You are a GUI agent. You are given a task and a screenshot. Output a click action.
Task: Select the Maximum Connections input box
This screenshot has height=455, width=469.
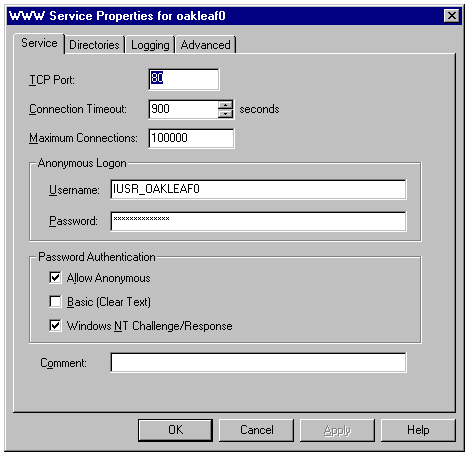click(191, 138)
